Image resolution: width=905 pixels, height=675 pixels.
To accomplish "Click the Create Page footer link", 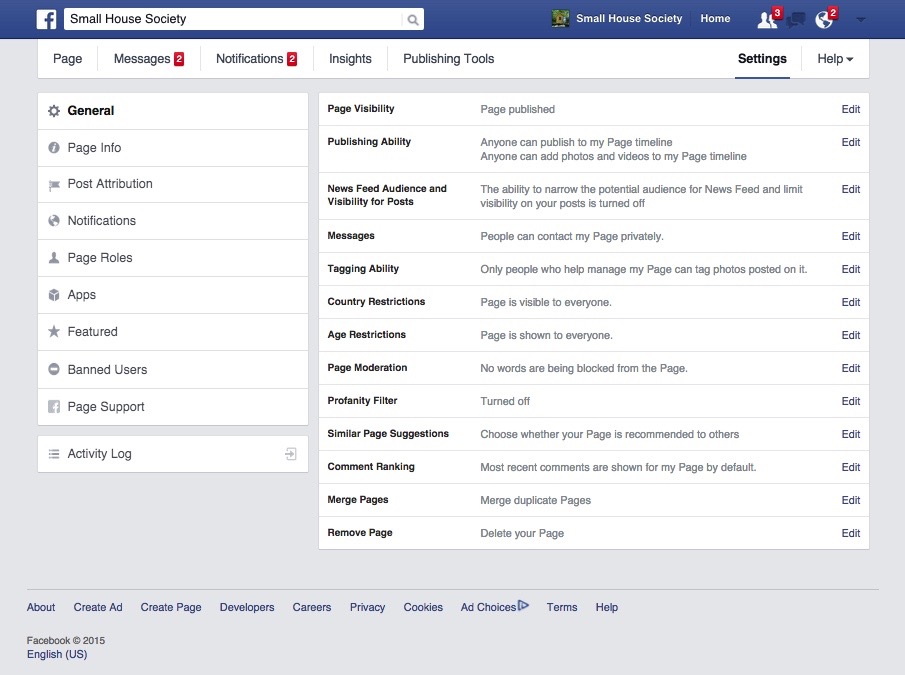I will tap(171, 608).
